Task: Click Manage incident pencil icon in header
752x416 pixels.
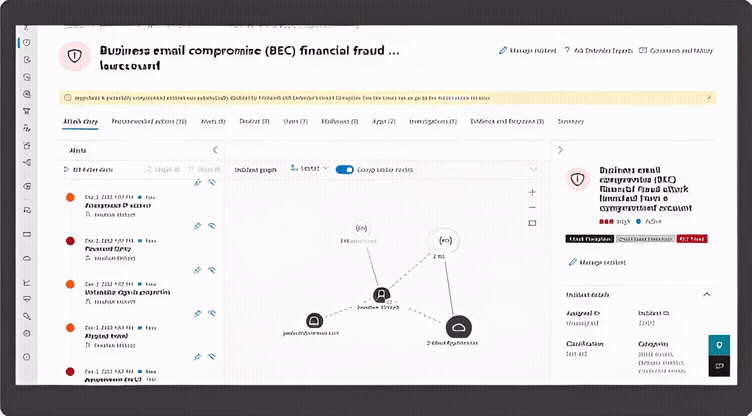Action: tap(502, 49)
